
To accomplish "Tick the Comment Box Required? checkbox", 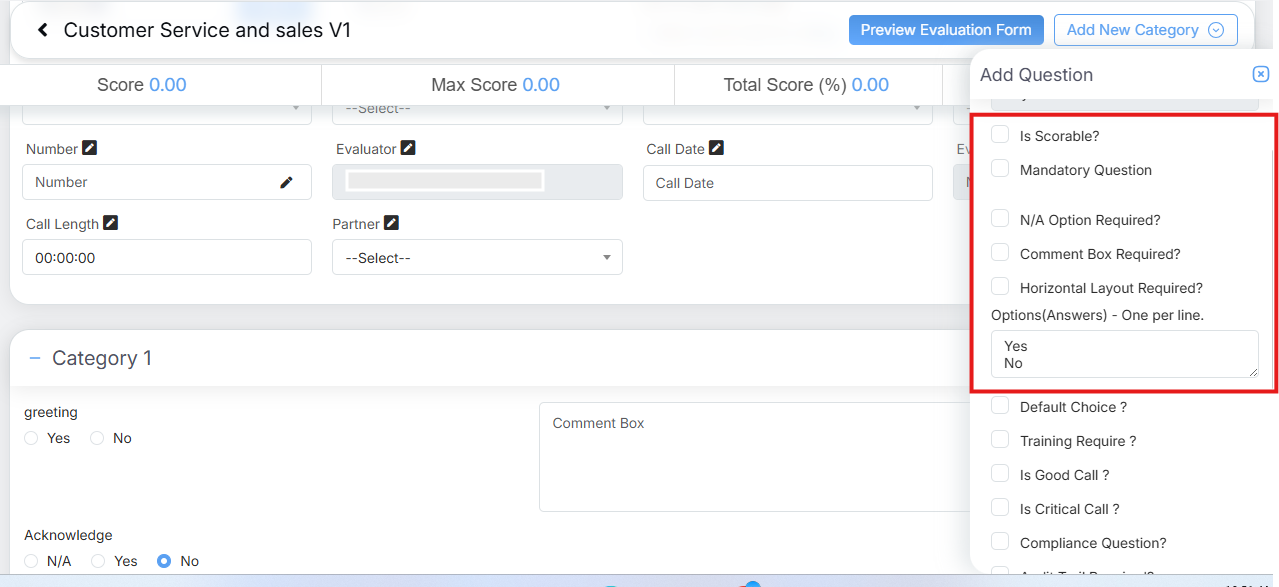I will tap(1000, 253).
